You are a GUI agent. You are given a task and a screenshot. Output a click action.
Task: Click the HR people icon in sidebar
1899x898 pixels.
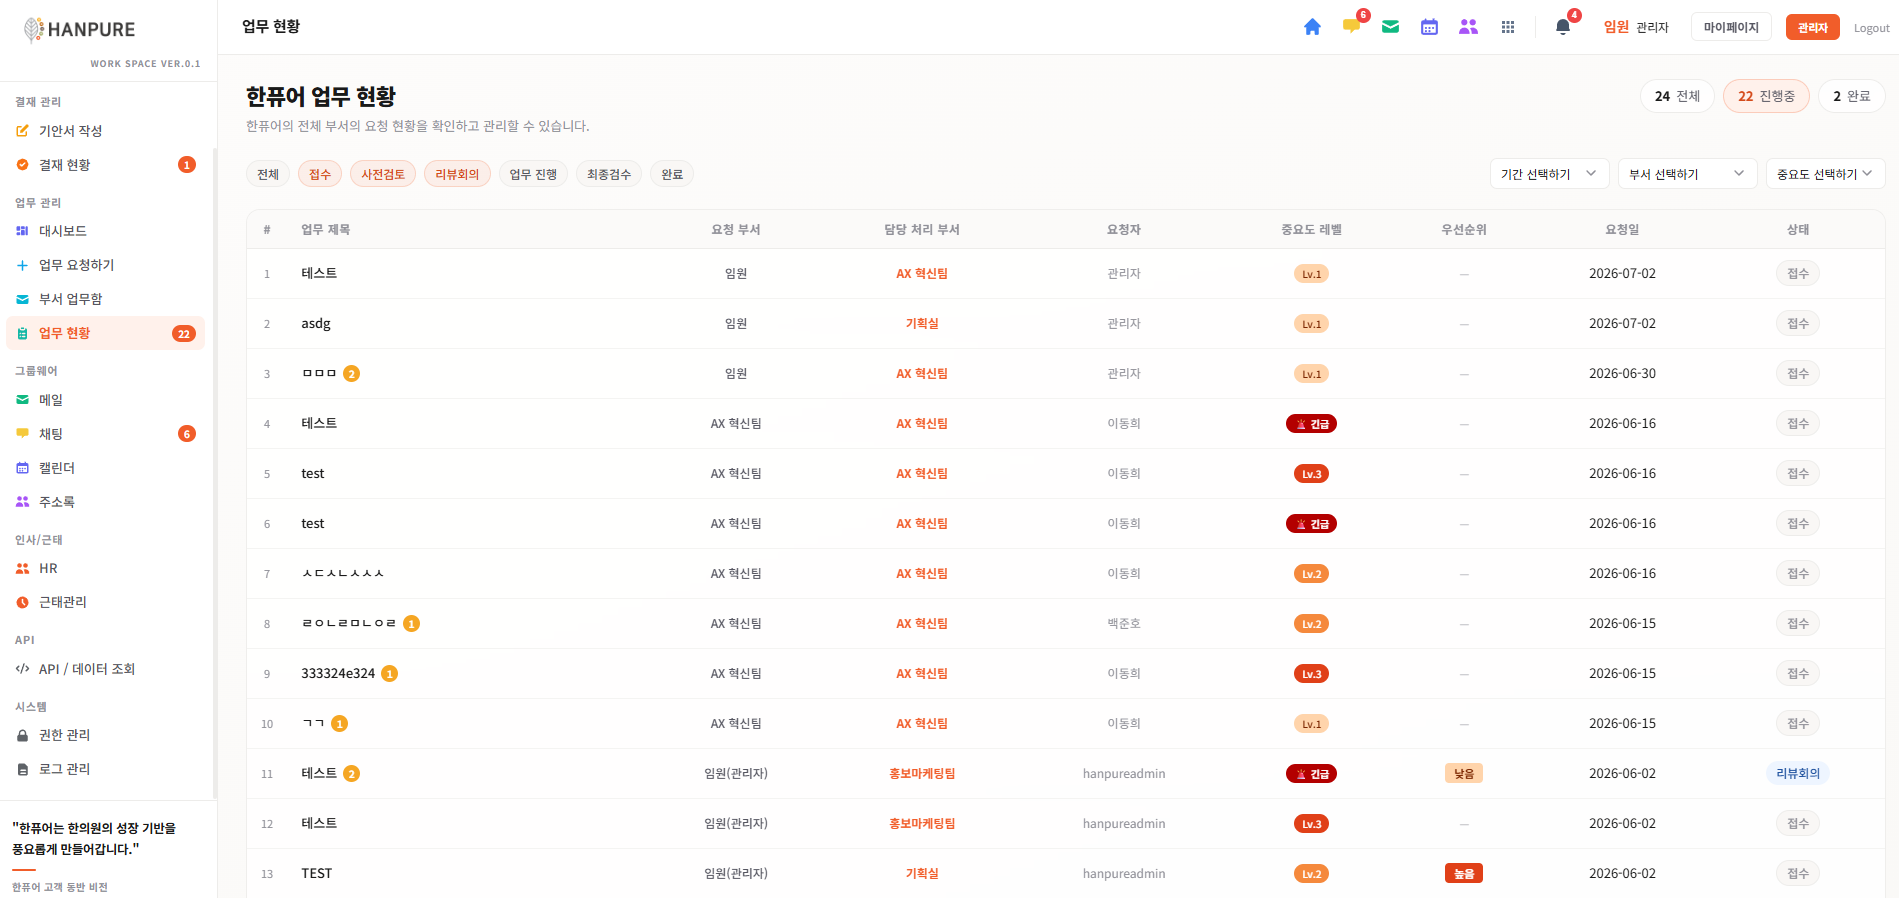coord(22,568)
